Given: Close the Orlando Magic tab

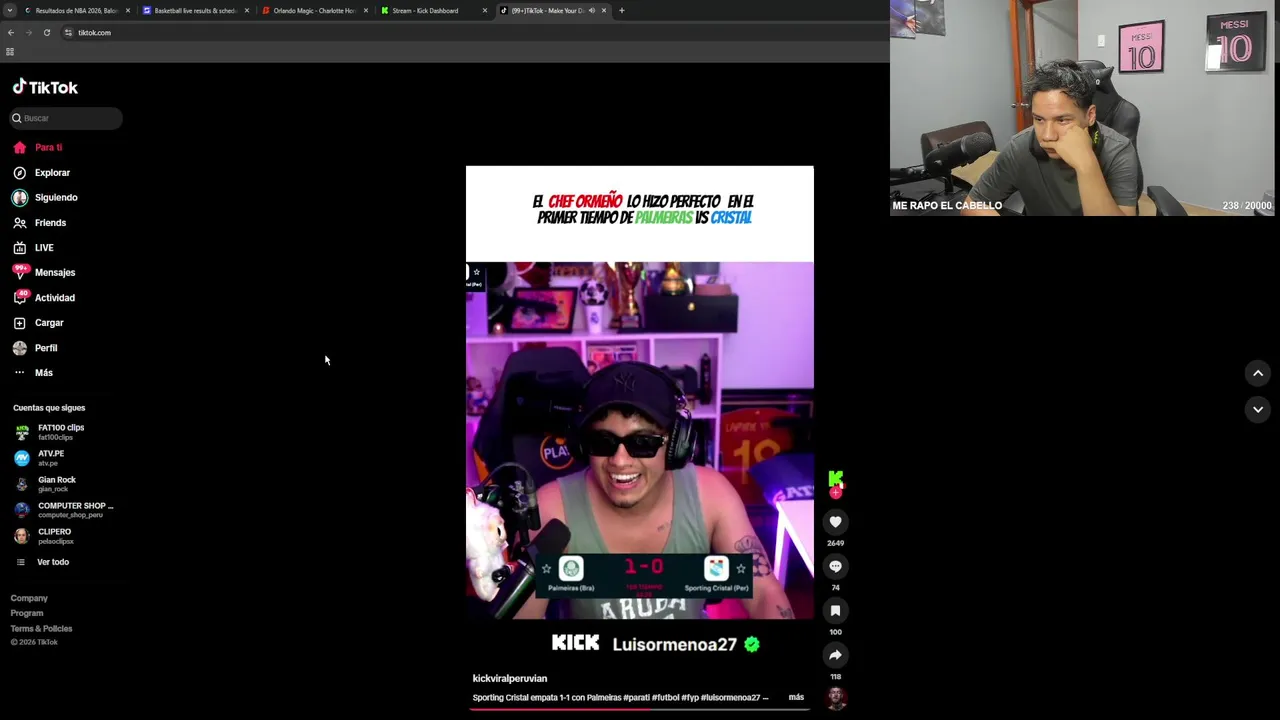Looking at the screenshot, I should click(366, 11).
